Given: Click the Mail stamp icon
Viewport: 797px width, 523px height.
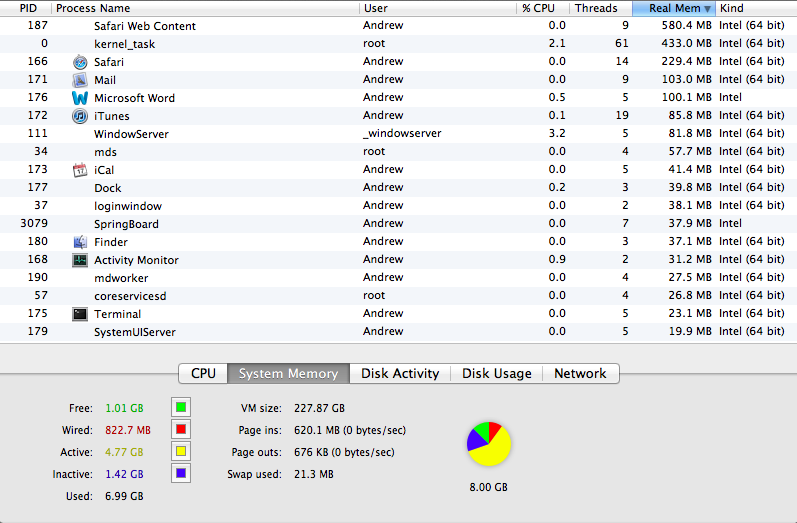Looking at the screenshot, I should 80,80.
